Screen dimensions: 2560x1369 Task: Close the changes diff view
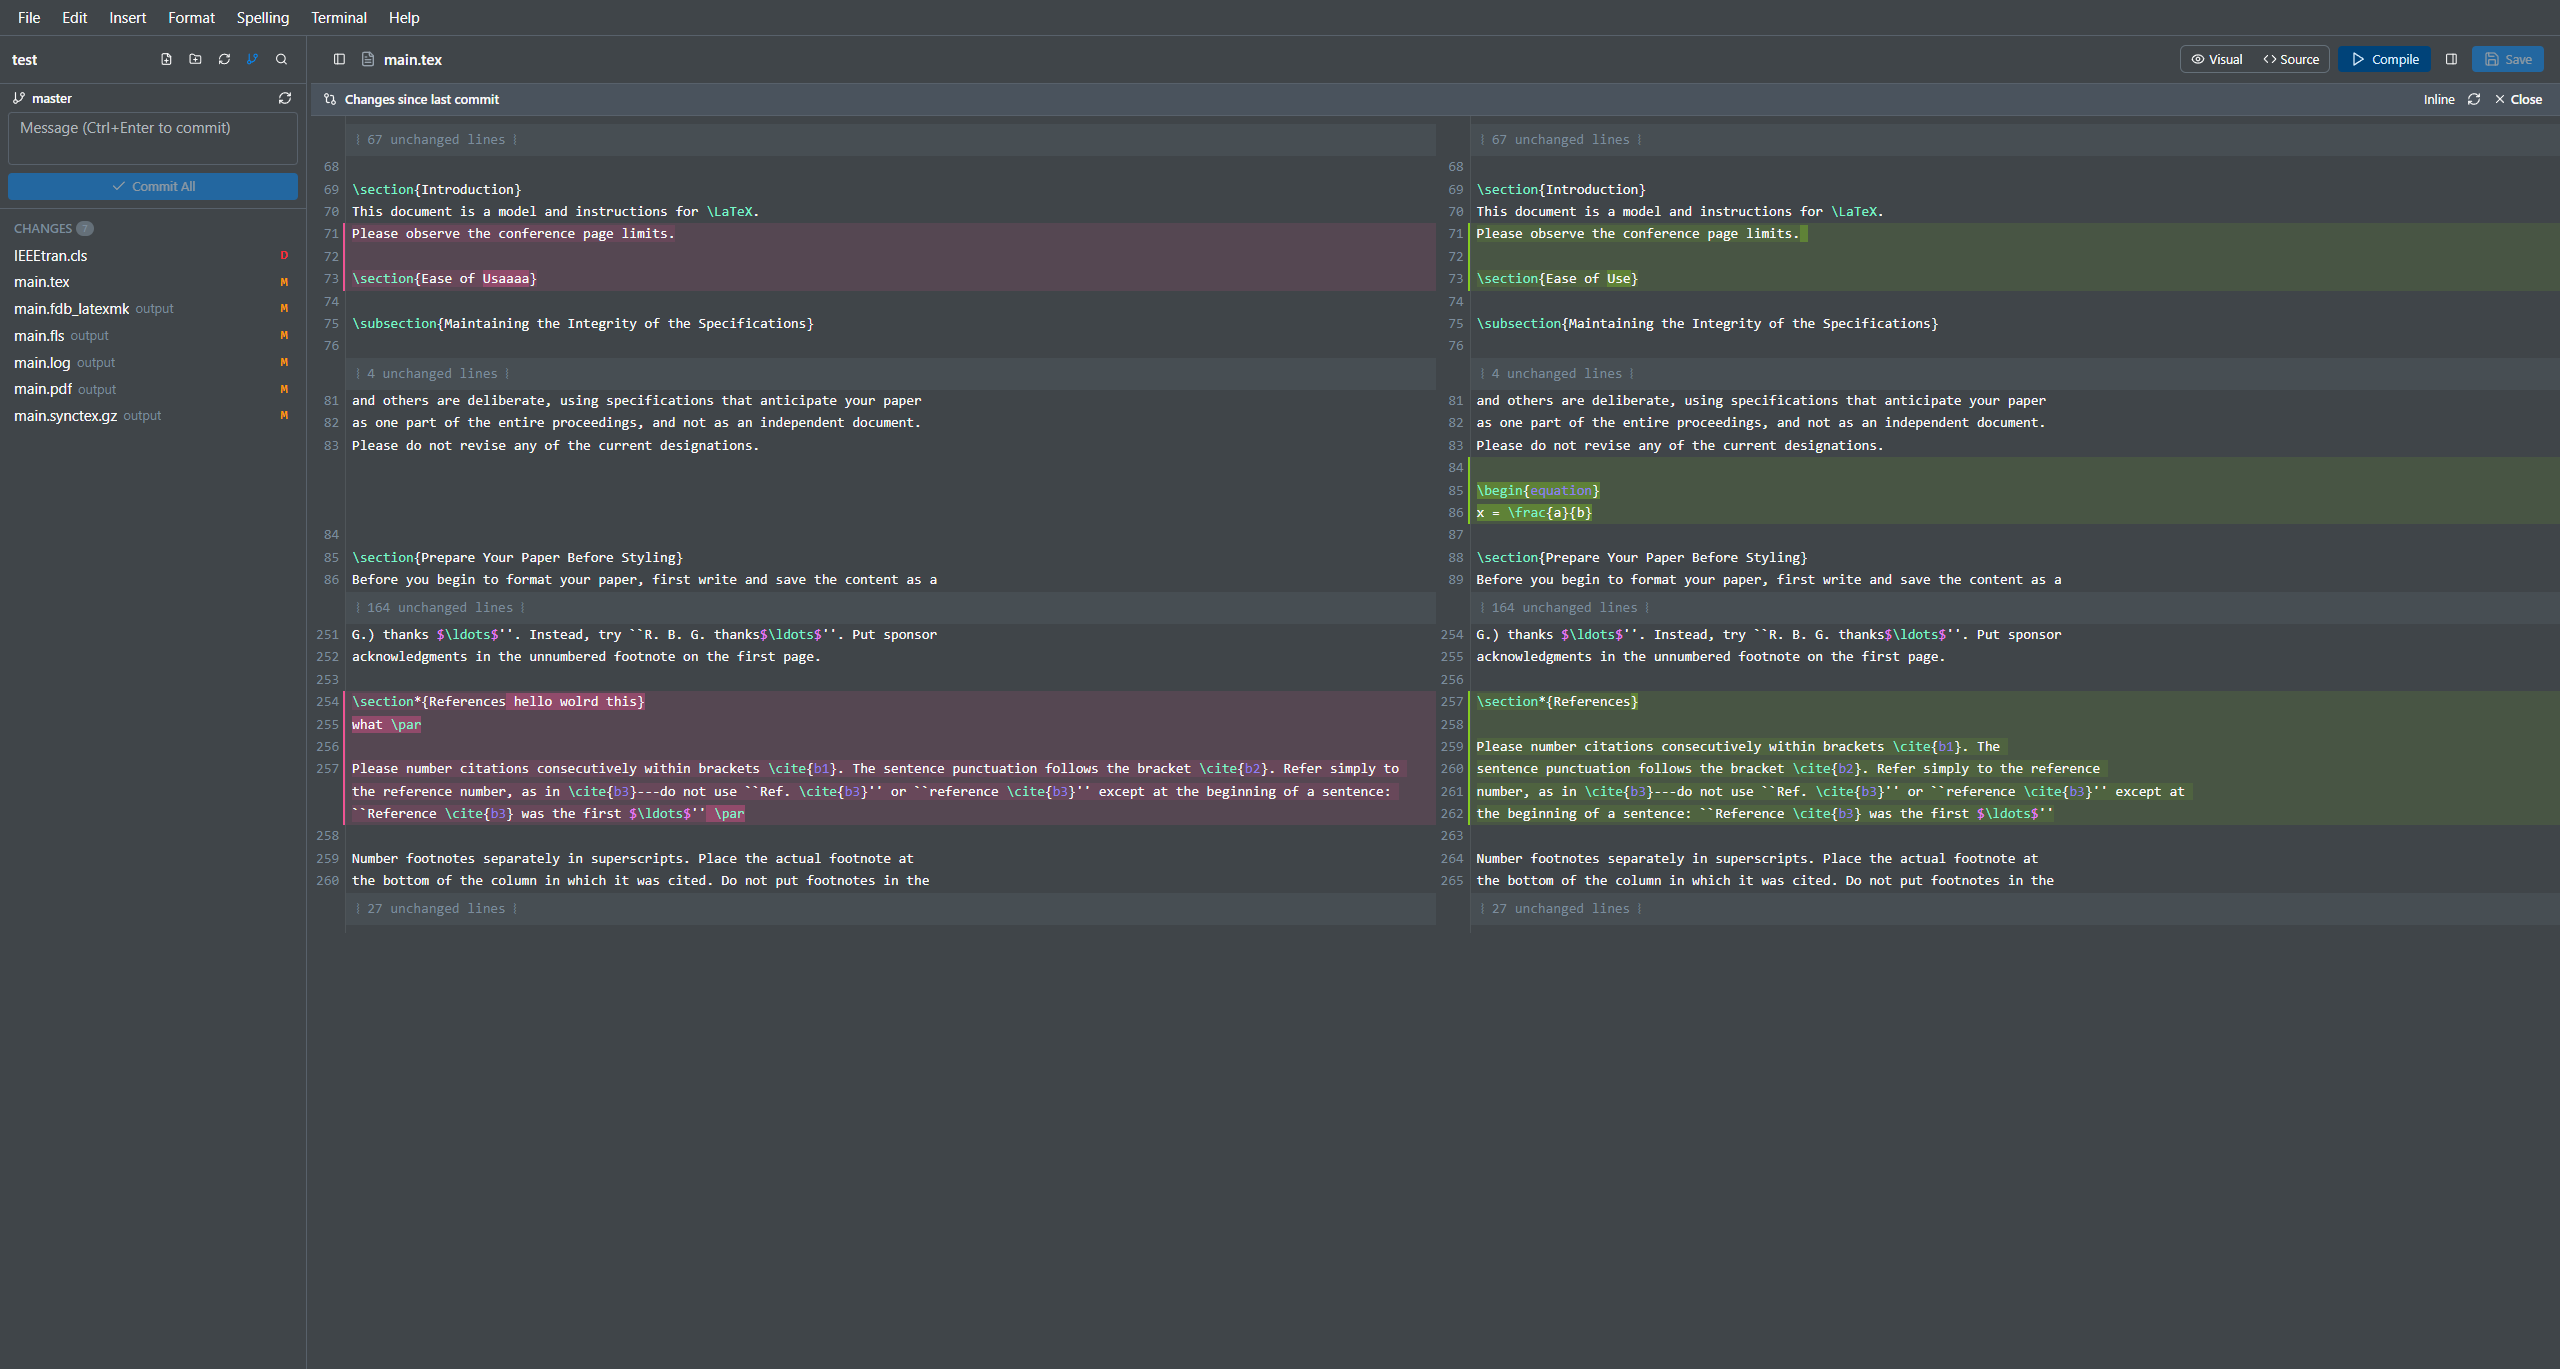coord(2518,99)
